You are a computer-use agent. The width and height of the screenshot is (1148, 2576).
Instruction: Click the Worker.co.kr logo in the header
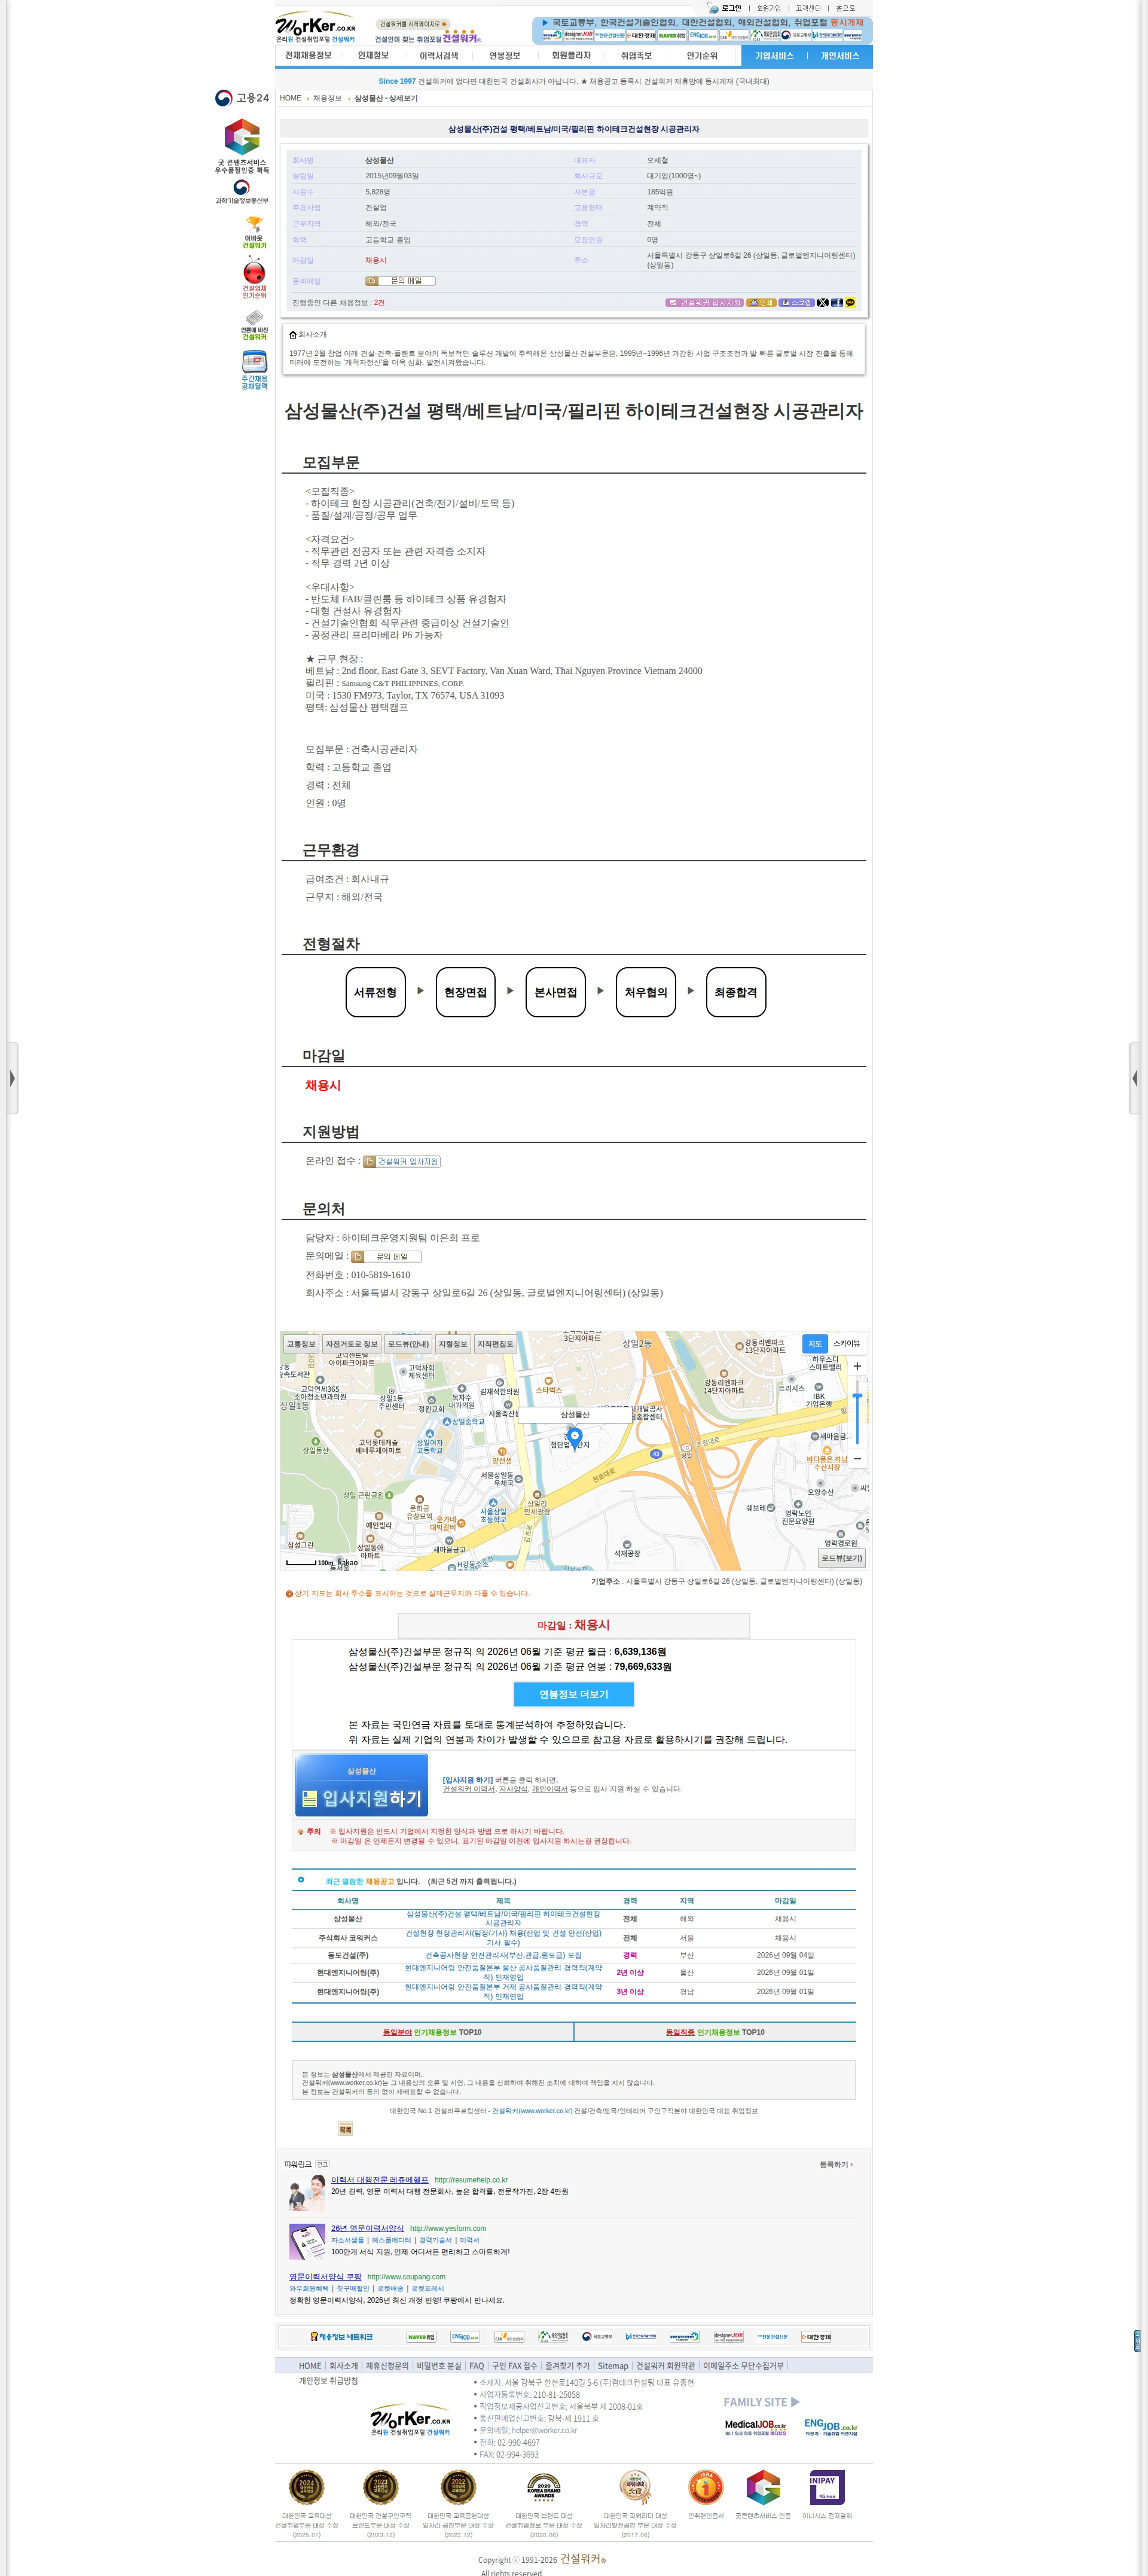[315, 28]
